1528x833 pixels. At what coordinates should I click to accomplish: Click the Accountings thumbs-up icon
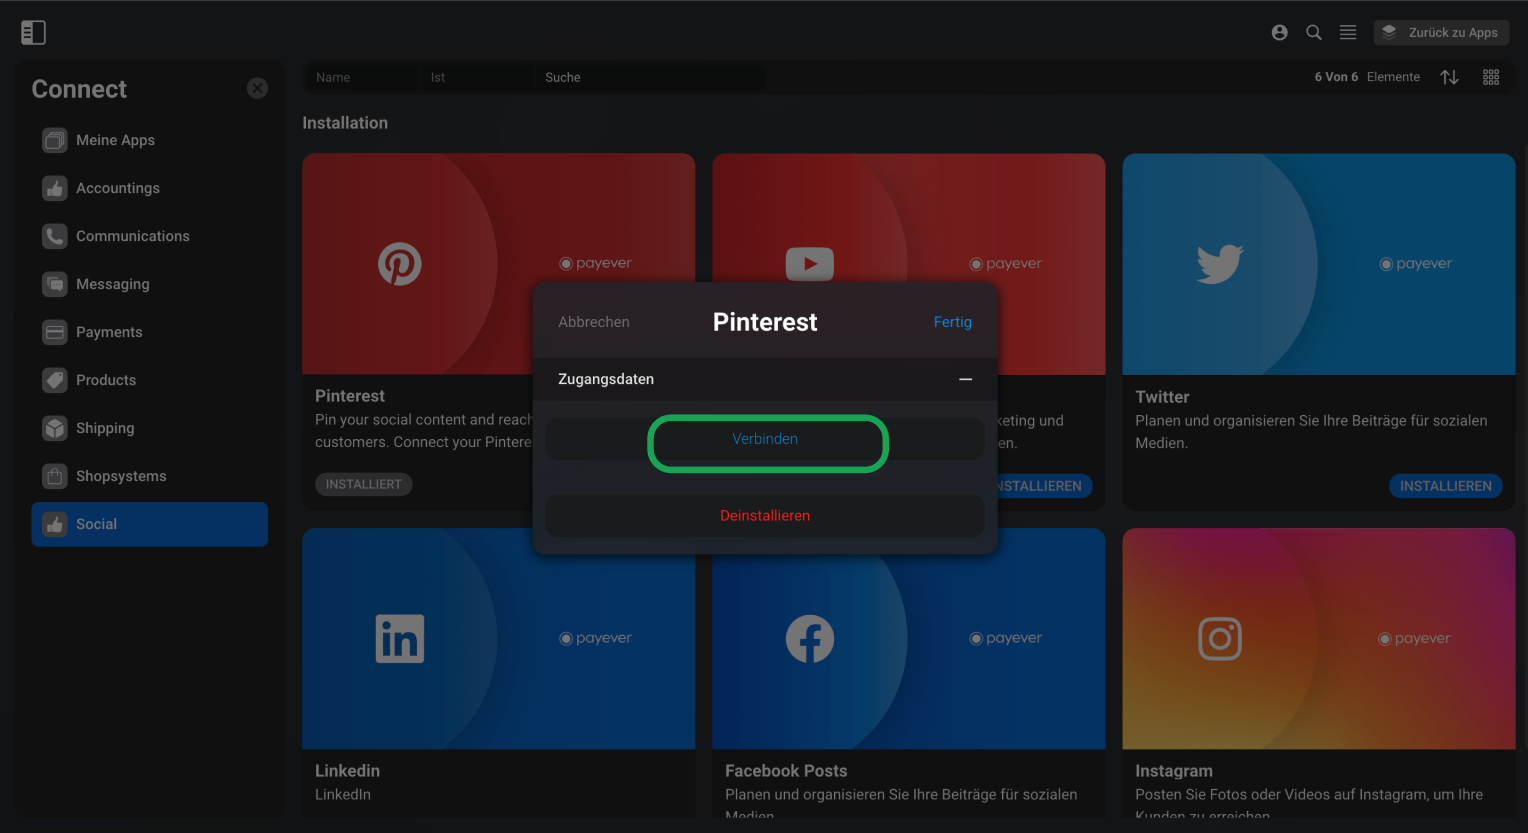55,188
